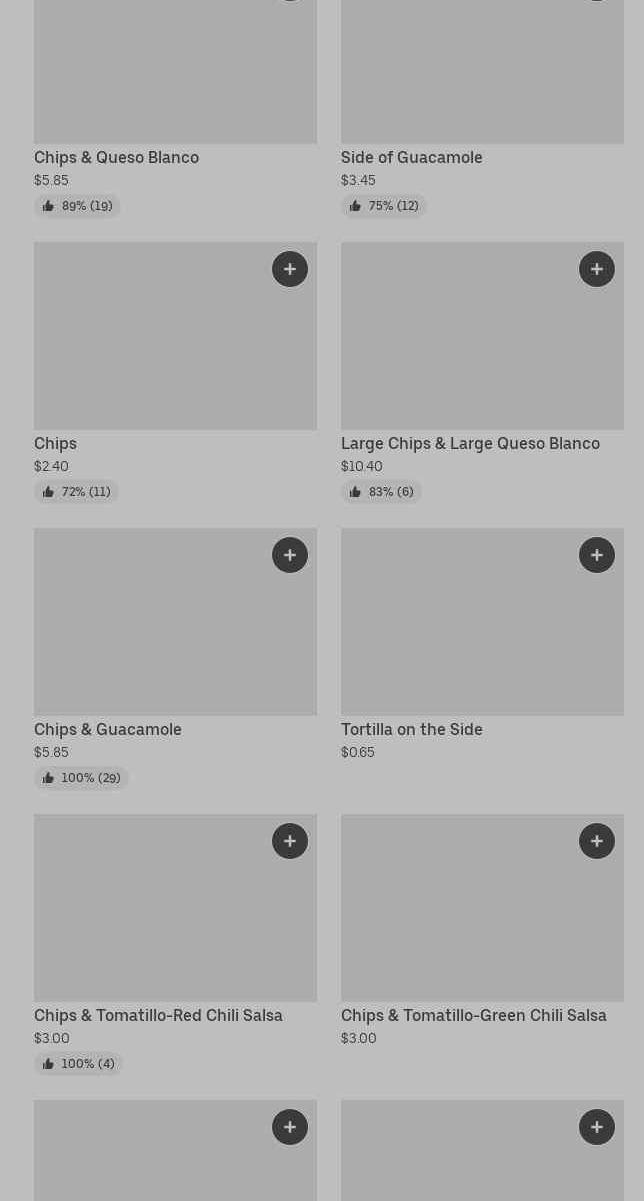Screen dimensions: 644x1201
Task: Add plain Chips using its plus button
Action: [290, 269]
